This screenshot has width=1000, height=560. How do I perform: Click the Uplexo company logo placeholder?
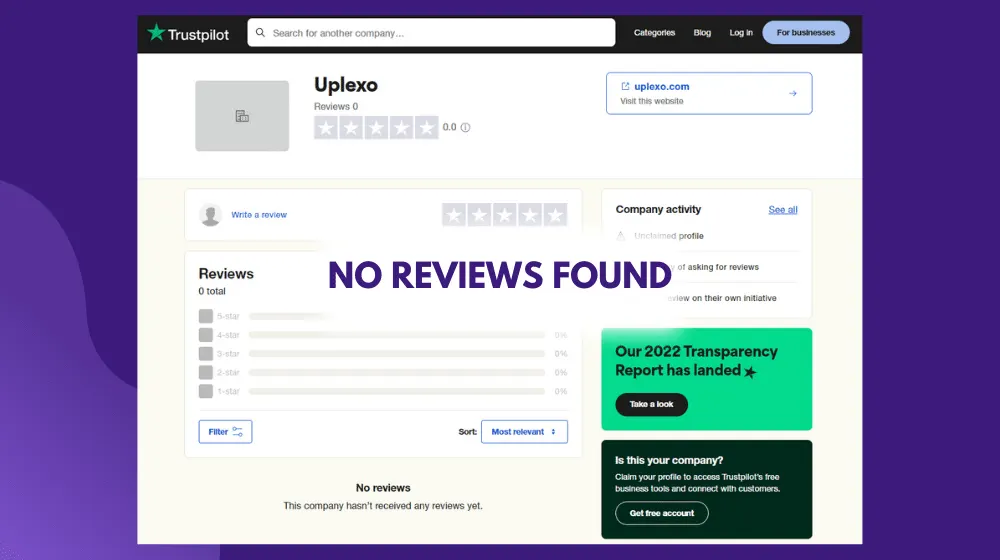pos(242,116)
